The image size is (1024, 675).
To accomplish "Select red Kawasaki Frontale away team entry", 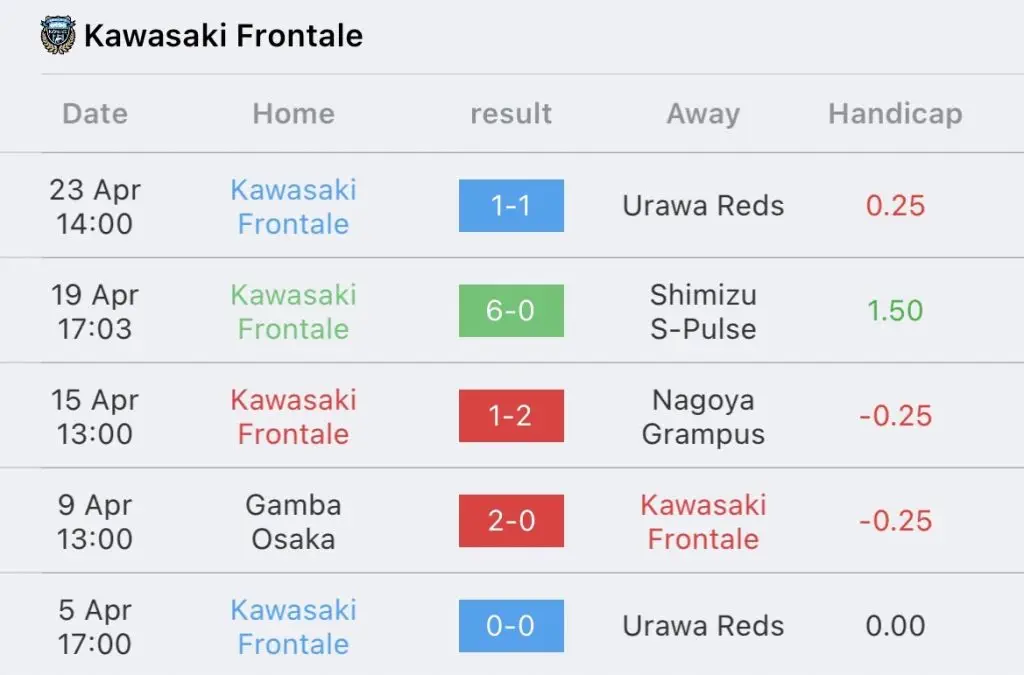I will 703,522.
